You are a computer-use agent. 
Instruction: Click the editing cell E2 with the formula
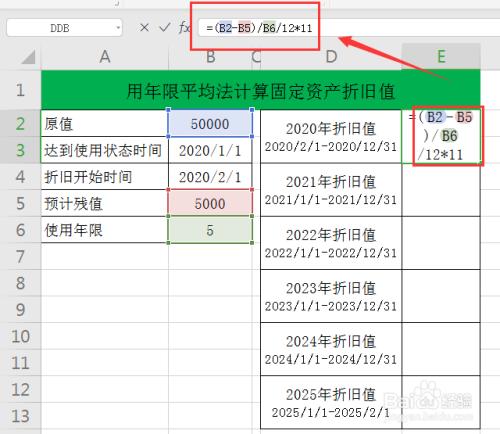[x=441, y=137]
